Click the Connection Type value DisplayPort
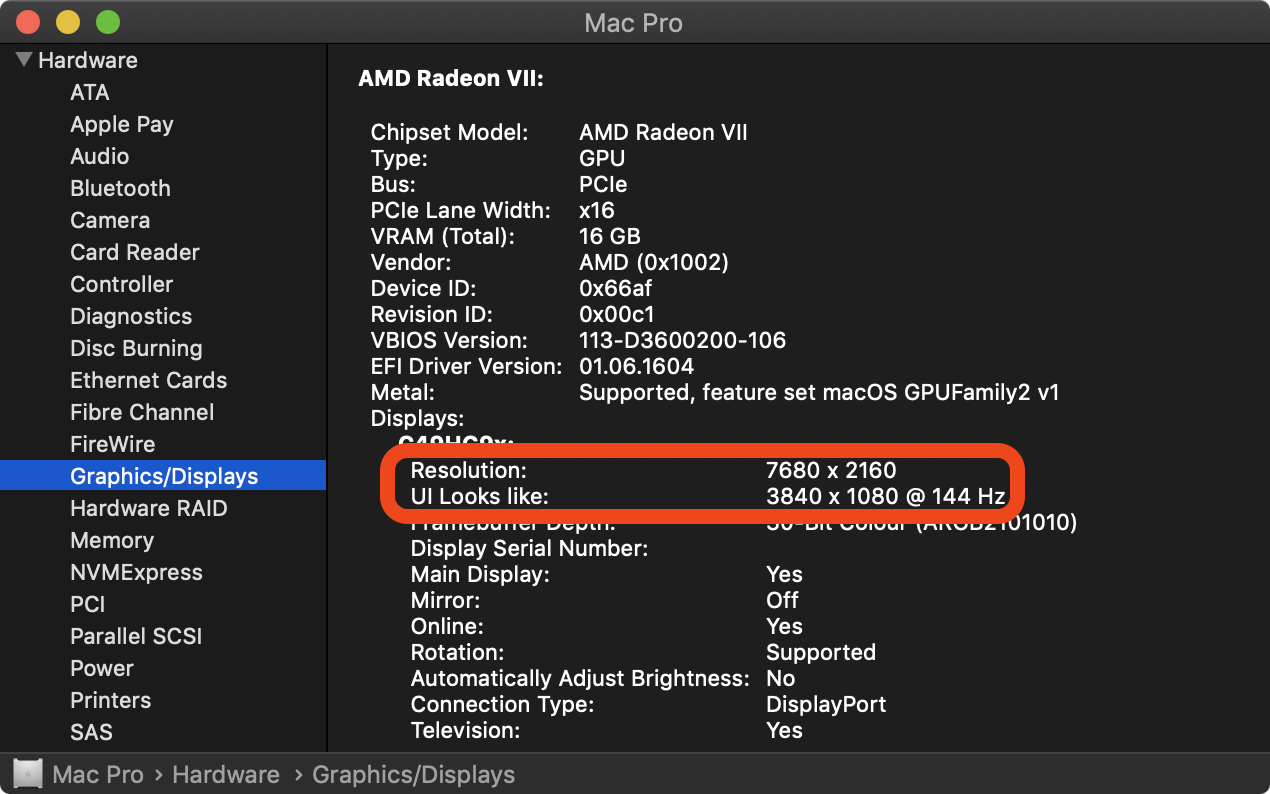Screen dimensions: 1270x794 826,704
